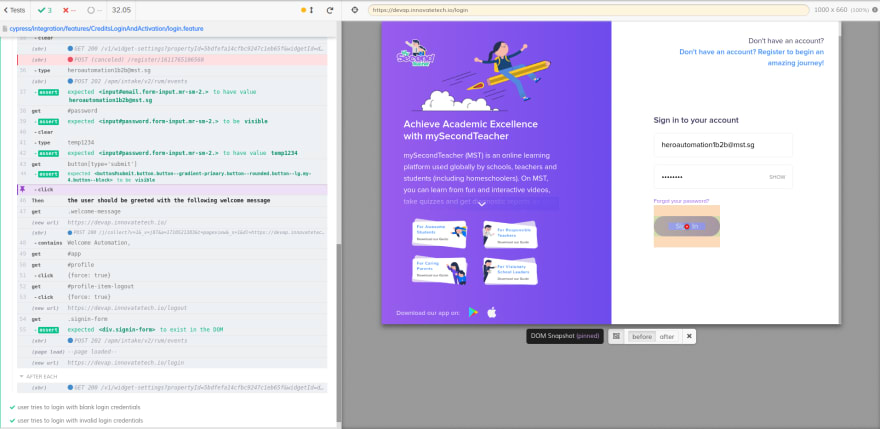The image size is (880, 429).
Task: Select the 'get #profile-item-logout' command row
Action: pyautogui.click(x=172, y=286)
